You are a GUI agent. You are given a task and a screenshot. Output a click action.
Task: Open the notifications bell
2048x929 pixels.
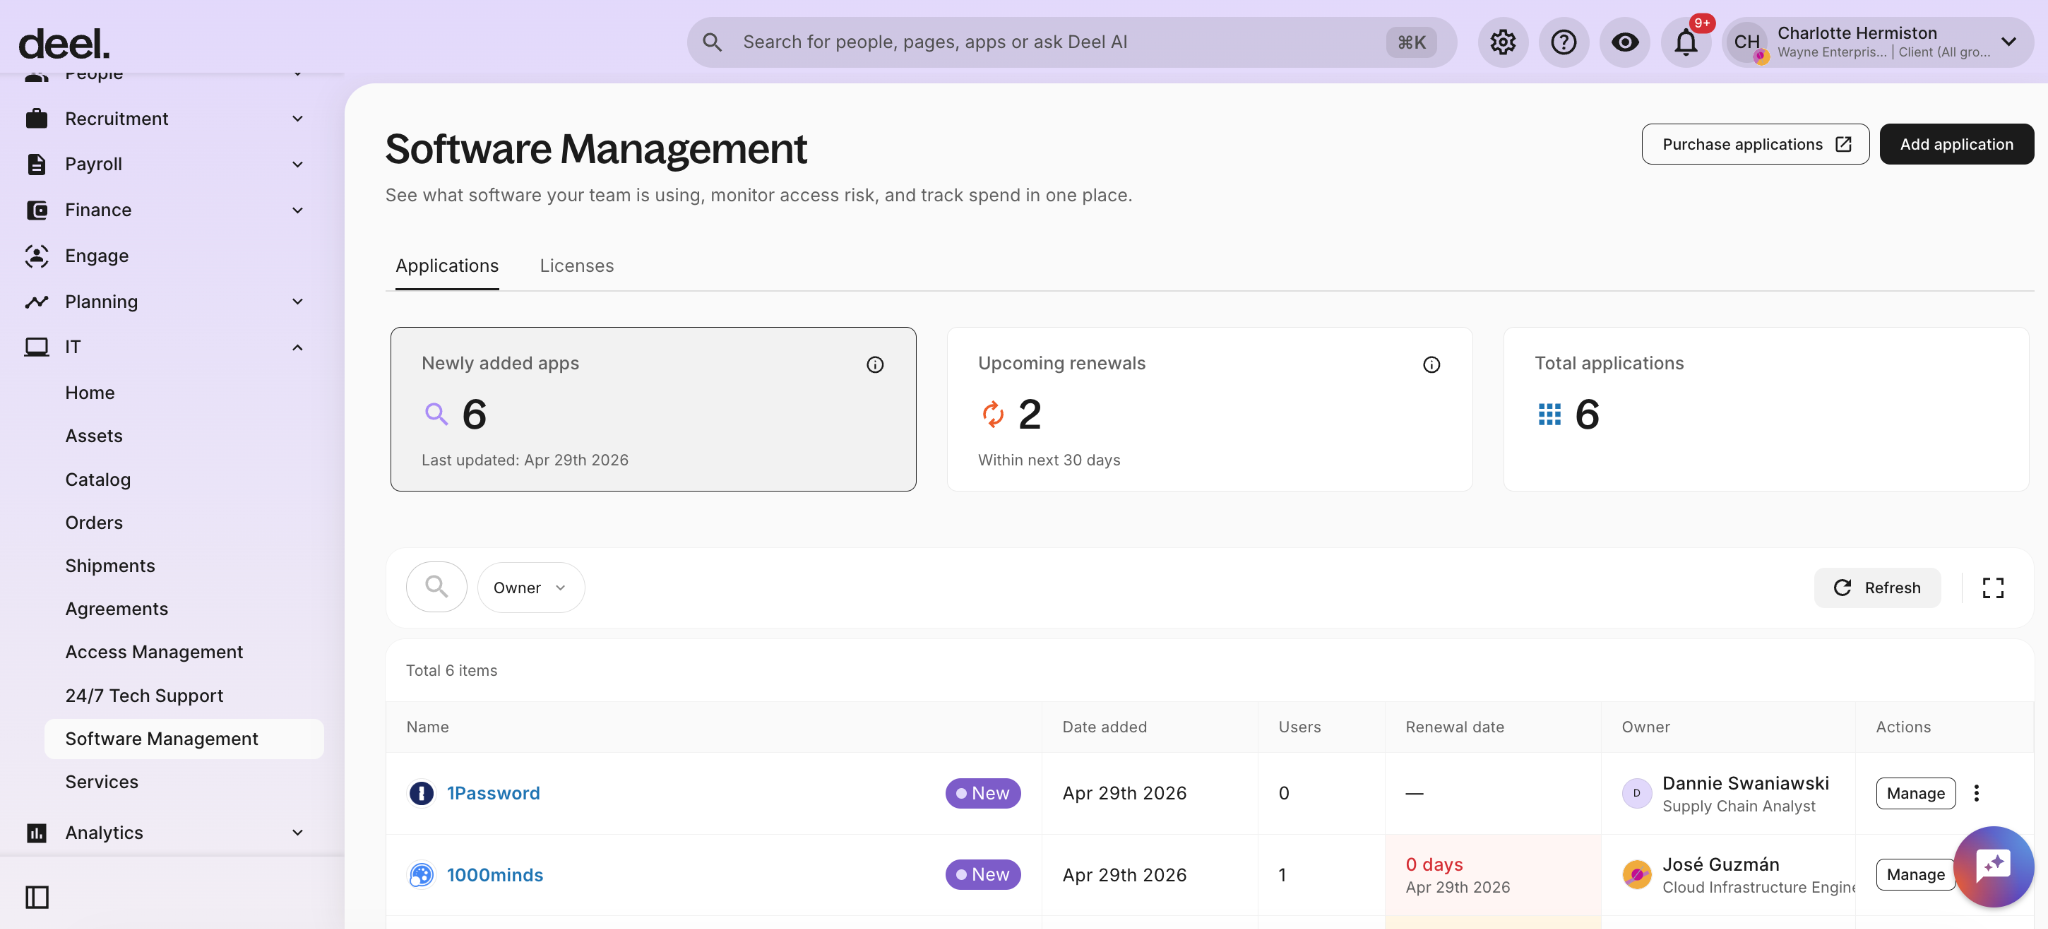(1686, 42)
